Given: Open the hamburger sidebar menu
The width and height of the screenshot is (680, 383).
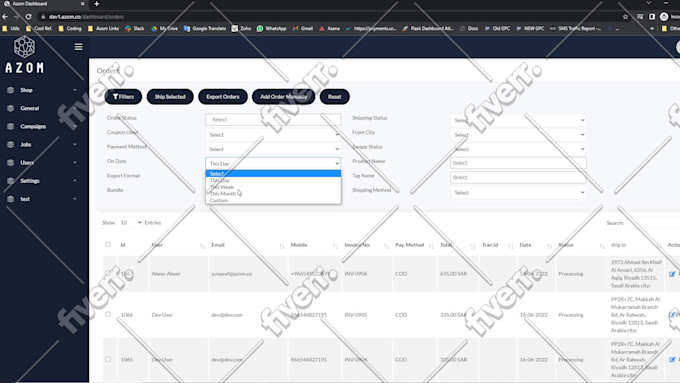Looking at the screenshot, I should [x=78, y=46].
